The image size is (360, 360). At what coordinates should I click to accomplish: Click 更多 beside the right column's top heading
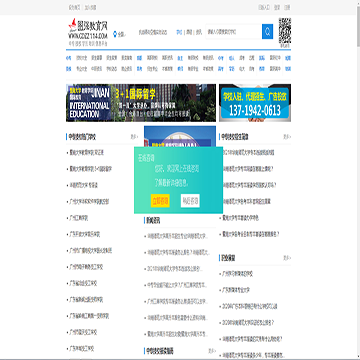(x=287, y=137)
